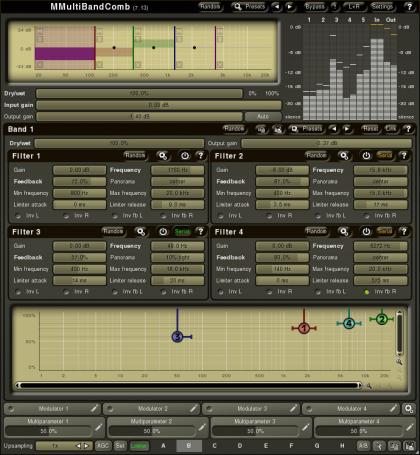Edit Modulator 3 pencil icon
The width and height of the screenshot is (420, 455).
click(x=293, y=408)
